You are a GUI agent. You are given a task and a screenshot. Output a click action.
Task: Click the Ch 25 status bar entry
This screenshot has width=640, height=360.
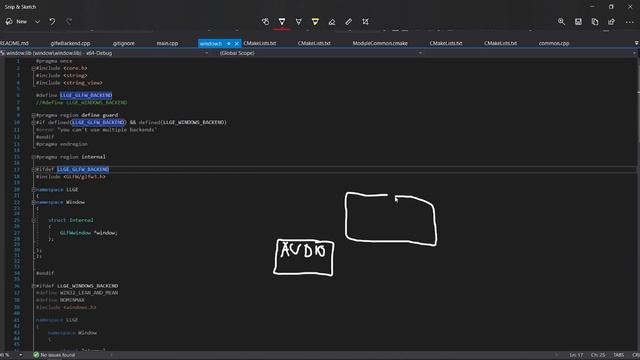(598, 355)
